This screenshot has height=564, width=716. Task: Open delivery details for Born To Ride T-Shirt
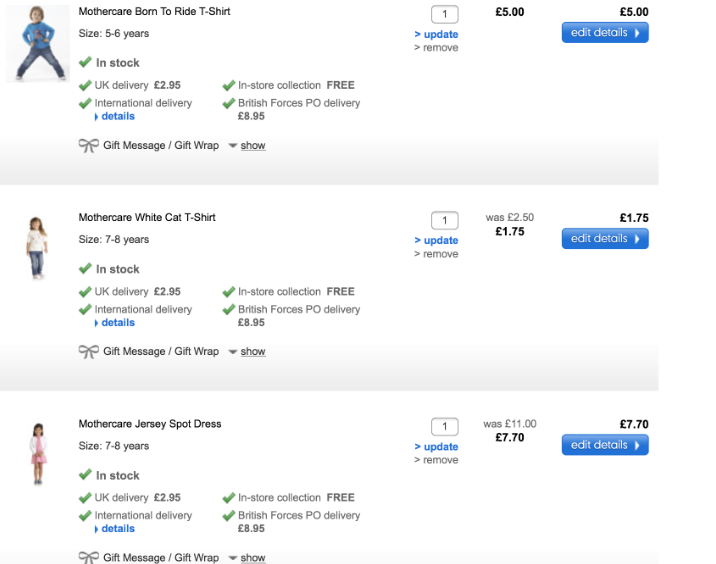tap(117, 117)
